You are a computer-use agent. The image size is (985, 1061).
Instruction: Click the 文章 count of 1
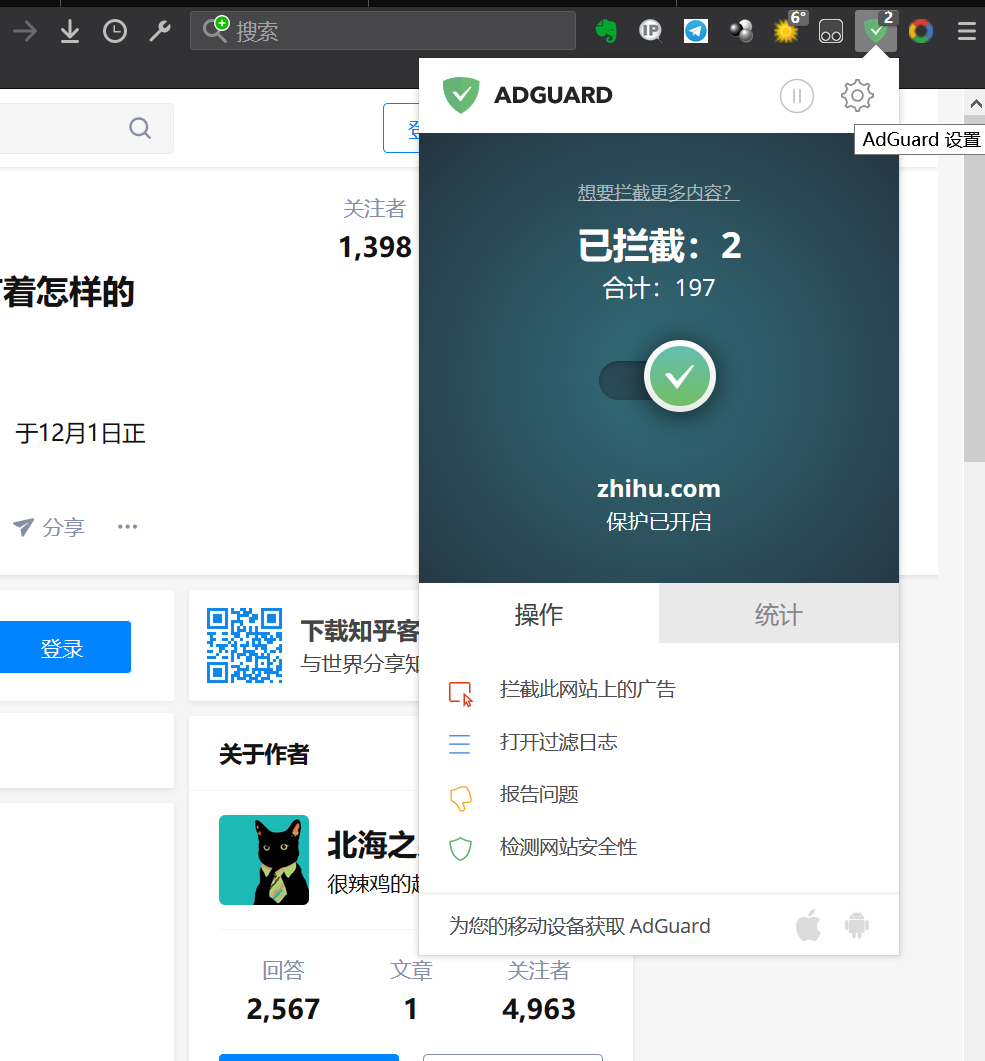tap(411, 1008)
